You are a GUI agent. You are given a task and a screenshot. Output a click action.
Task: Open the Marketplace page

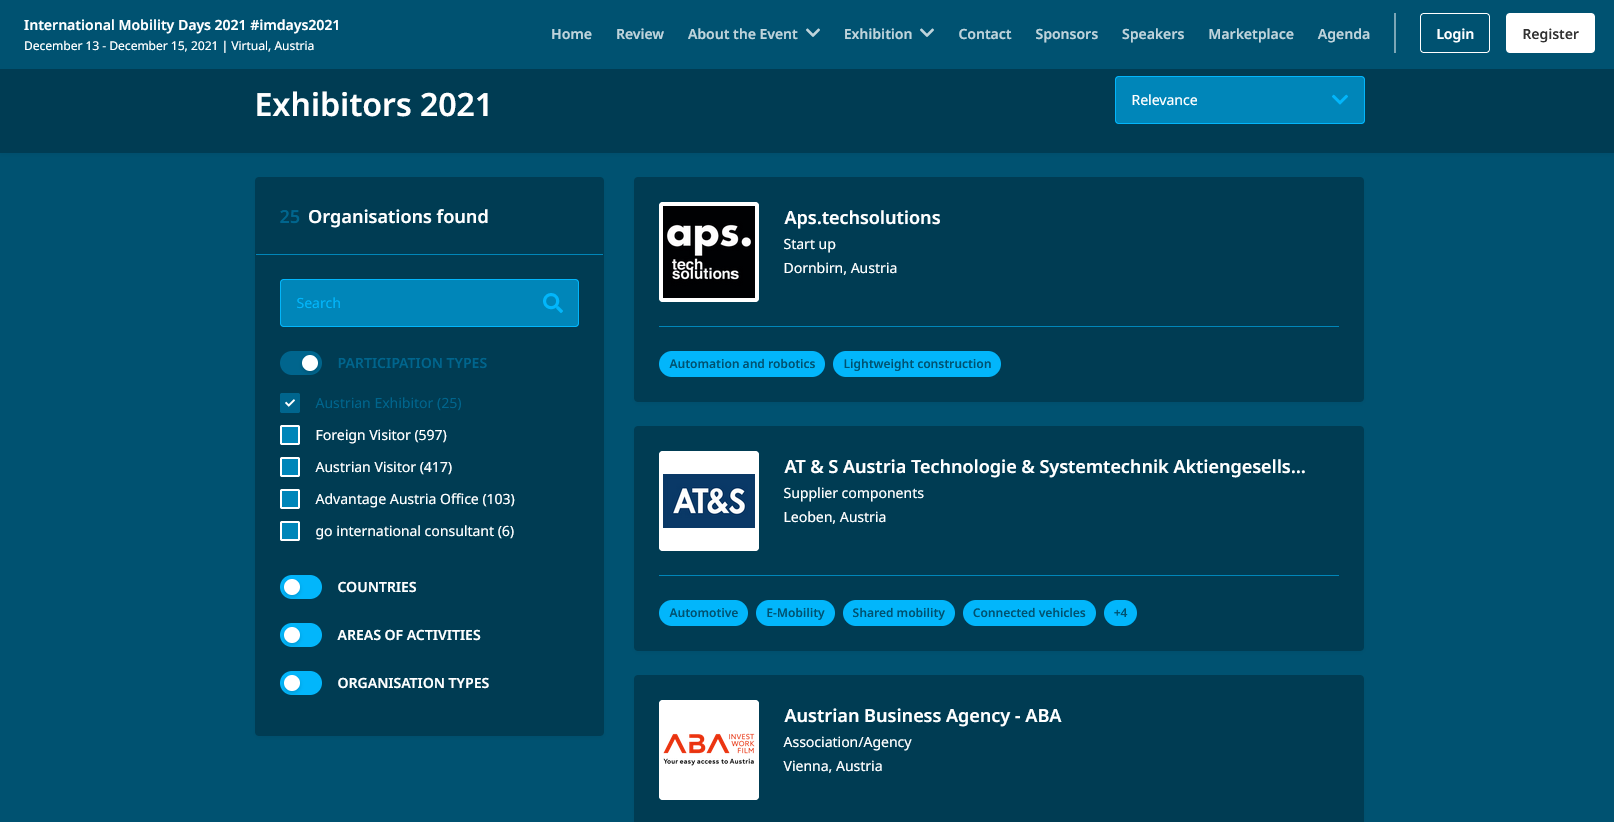(1250, 34)
